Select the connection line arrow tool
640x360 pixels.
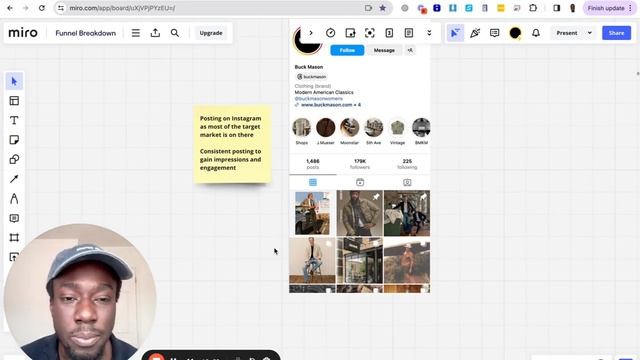pos(14,179)
